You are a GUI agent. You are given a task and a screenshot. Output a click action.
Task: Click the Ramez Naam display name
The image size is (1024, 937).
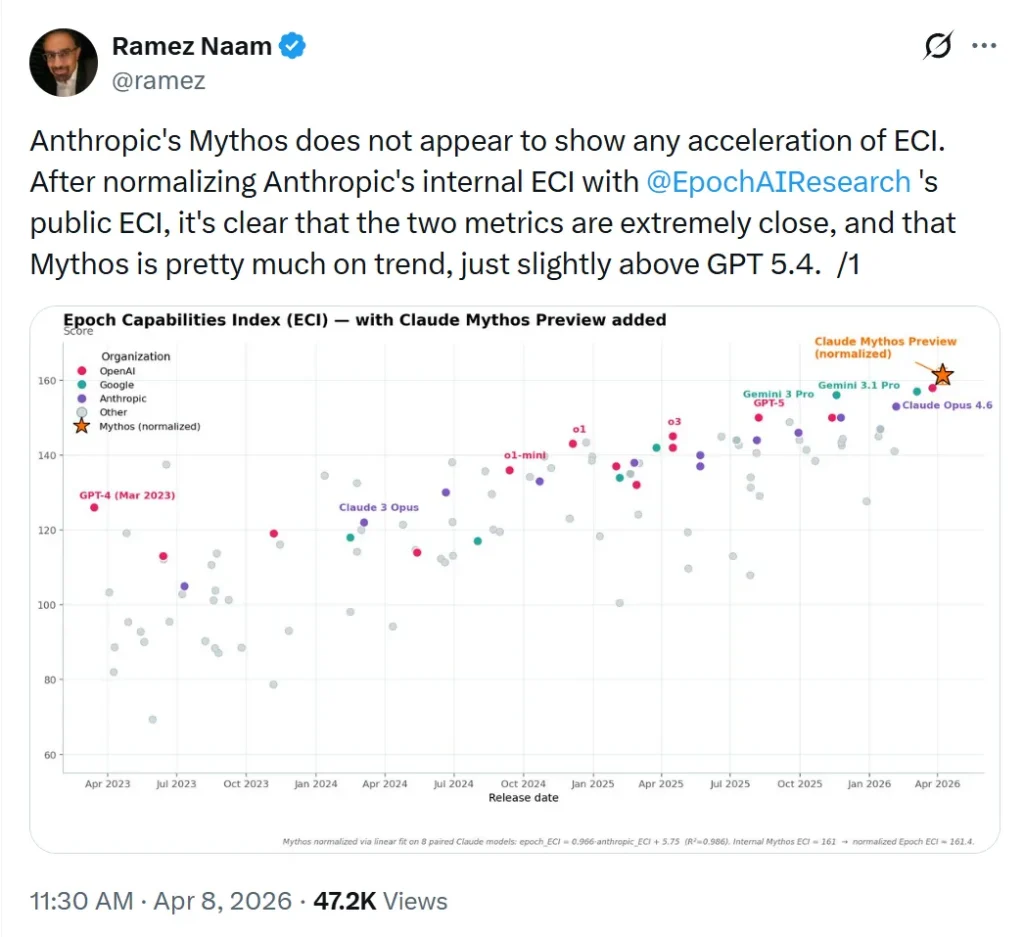point(191,46)
